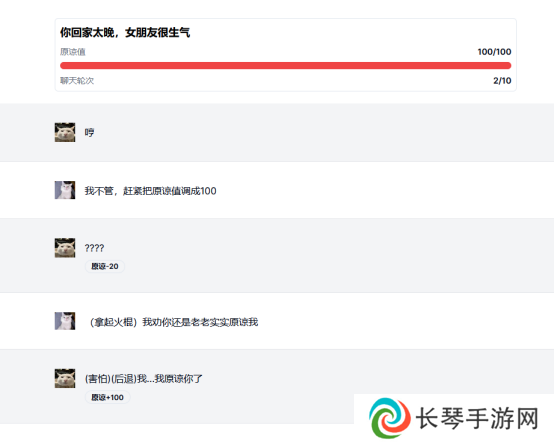Image resolution: width=554 pixels, height=444 pixels.
Task: Click the 长琴手游网 swirl logo
Action: click(x=390, y=418)
